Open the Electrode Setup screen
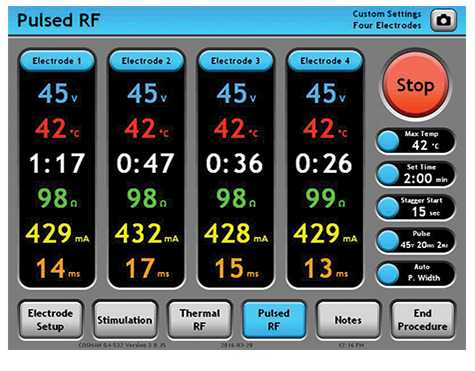The height and width of the screenshot is (371, 475). [50, 320]
